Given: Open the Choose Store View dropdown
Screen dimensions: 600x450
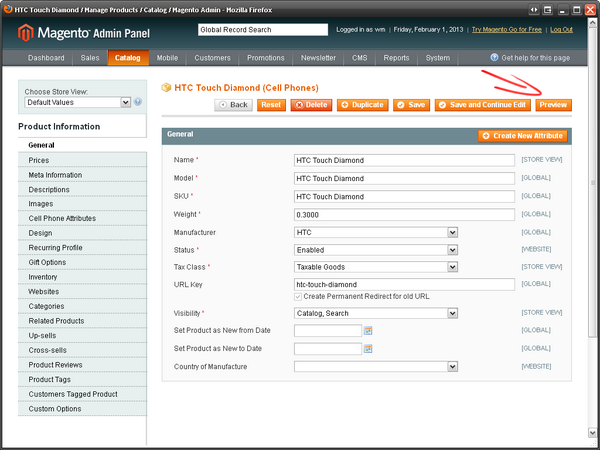Looking at the screenshot, I should (78, 102).
